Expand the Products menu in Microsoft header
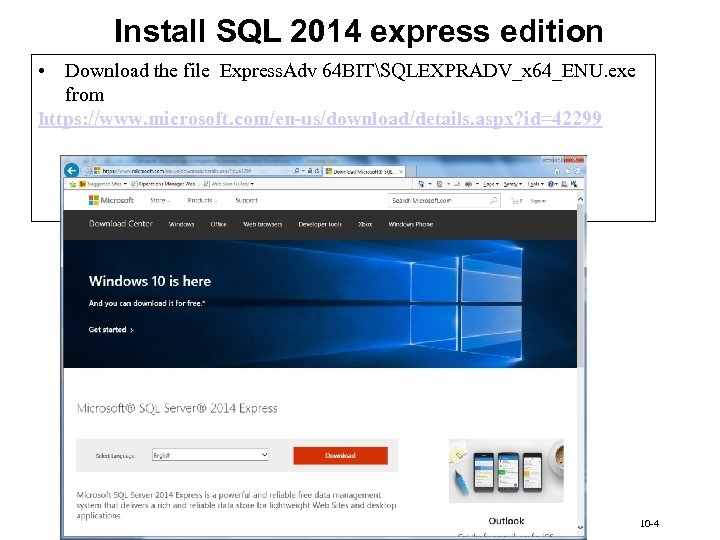The height and width of the screenshot is (540, 720). click(x=202, y=200)
